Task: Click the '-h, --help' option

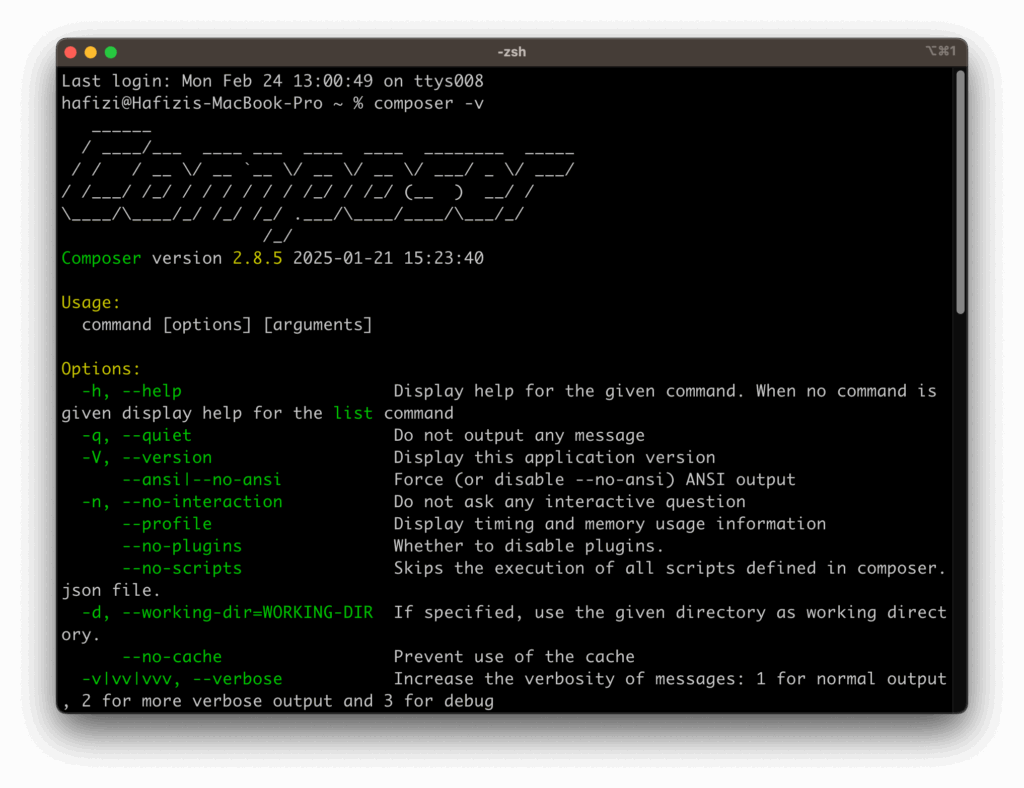Action: [x=131, y=391]
